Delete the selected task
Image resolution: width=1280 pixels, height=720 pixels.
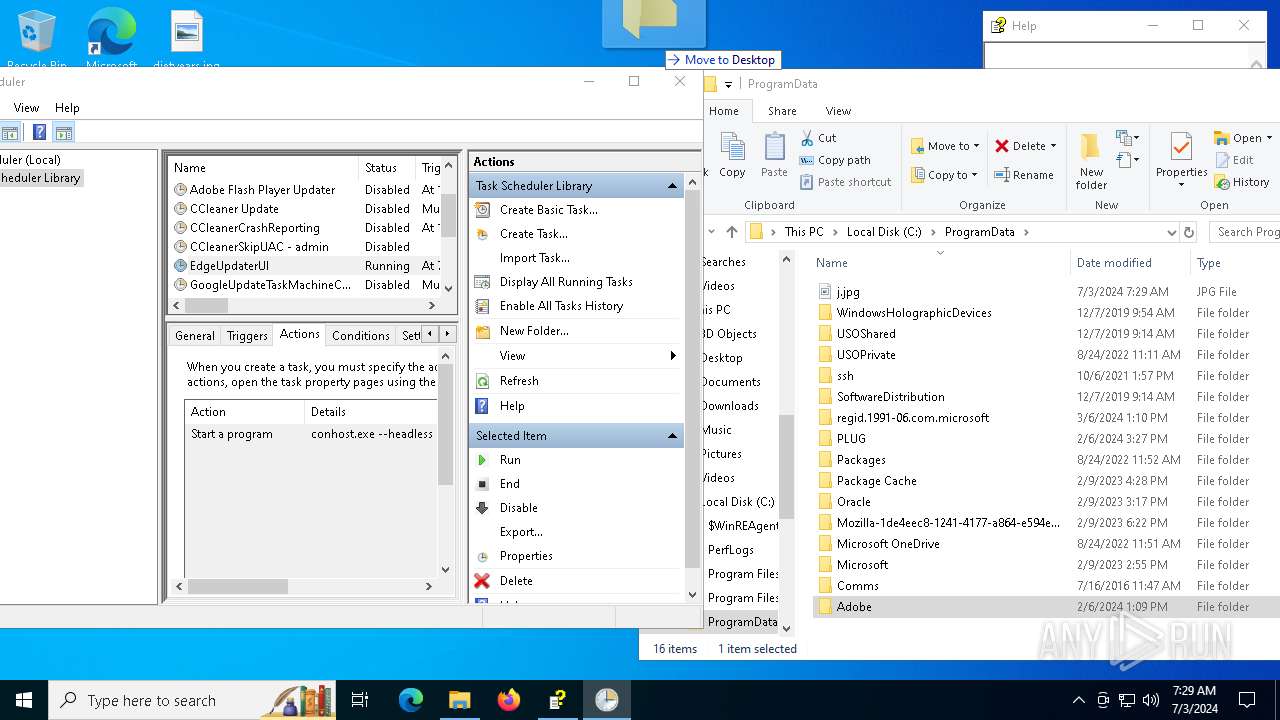516,581
